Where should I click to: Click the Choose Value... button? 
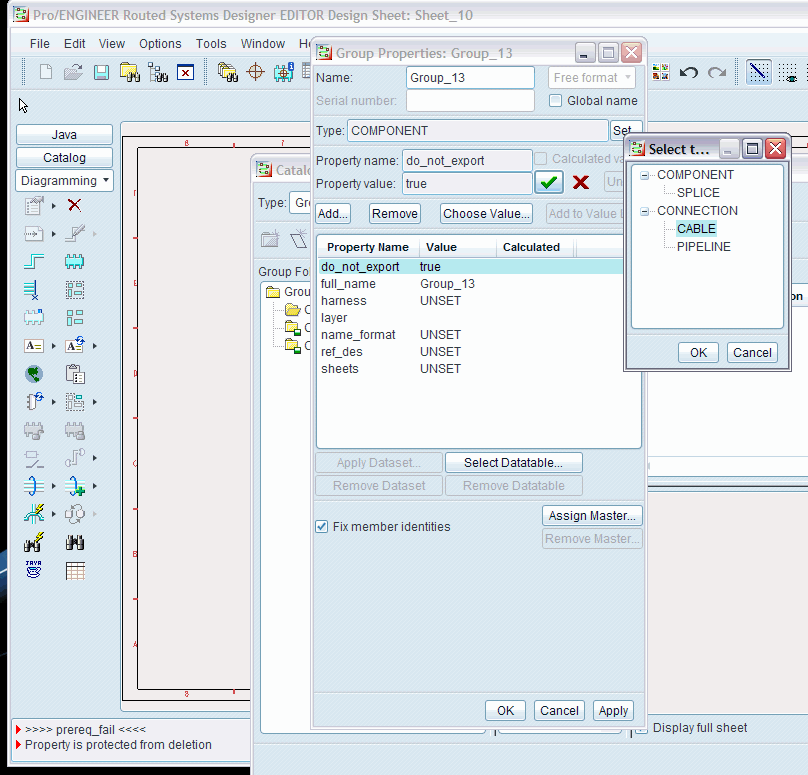[486, 213]
